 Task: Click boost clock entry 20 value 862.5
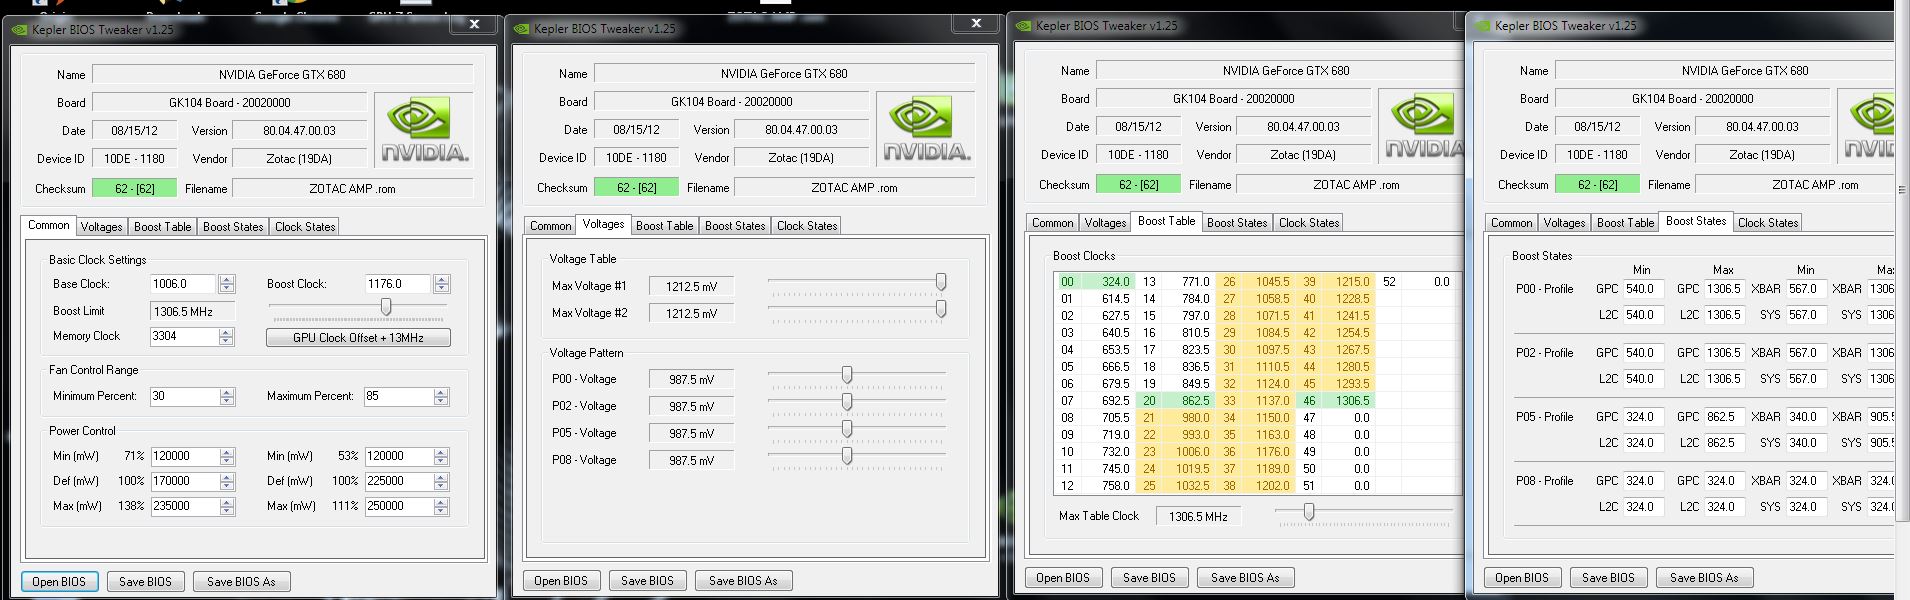coord(1187,401)
